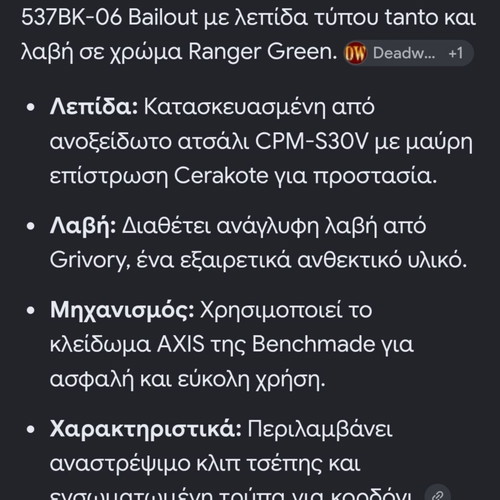Open the Deadw... source citation chip
The image size is (500, 500).
point(409,53)
